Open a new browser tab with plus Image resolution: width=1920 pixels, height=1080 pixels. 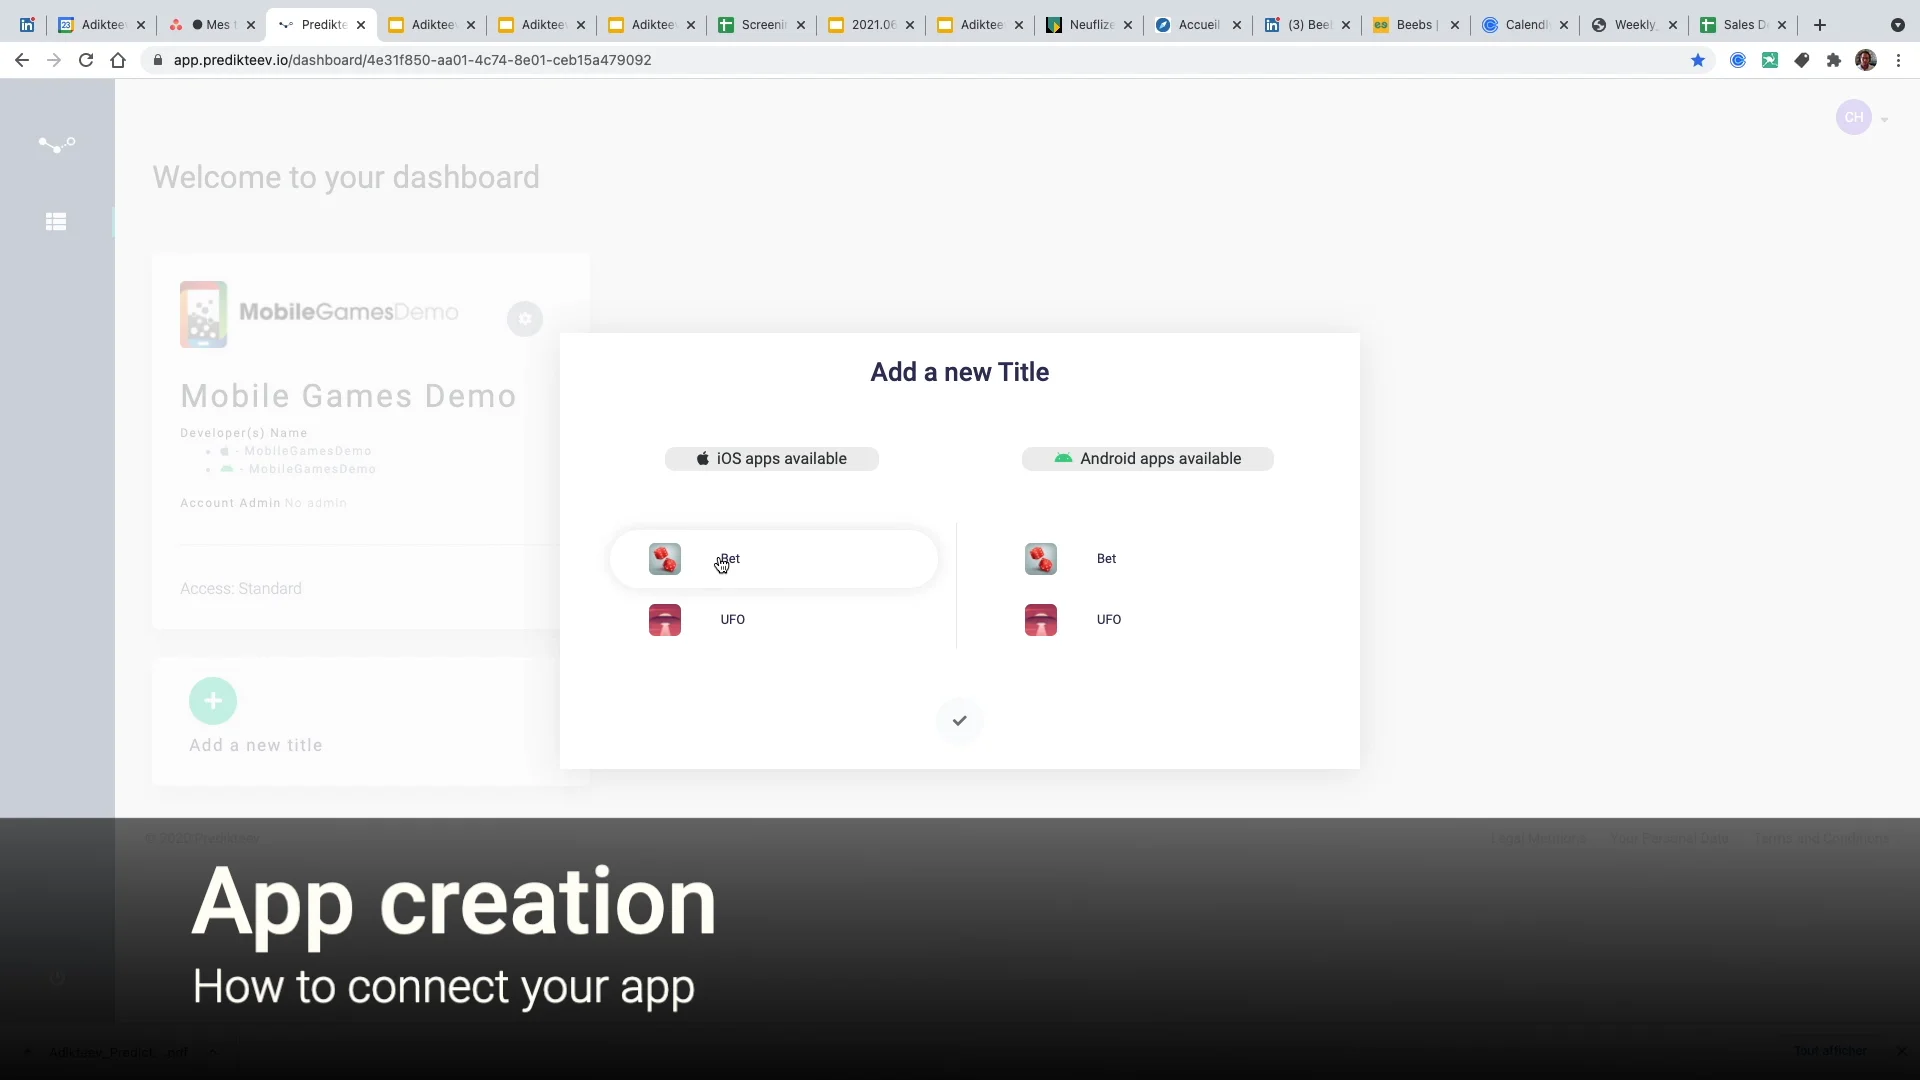tap(1820, 25)
